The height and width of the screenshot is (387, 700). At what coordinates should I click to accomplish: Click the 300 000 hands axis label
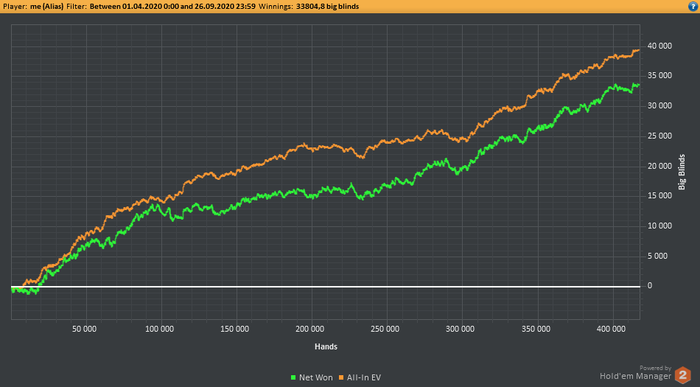(x=460, y=329)
